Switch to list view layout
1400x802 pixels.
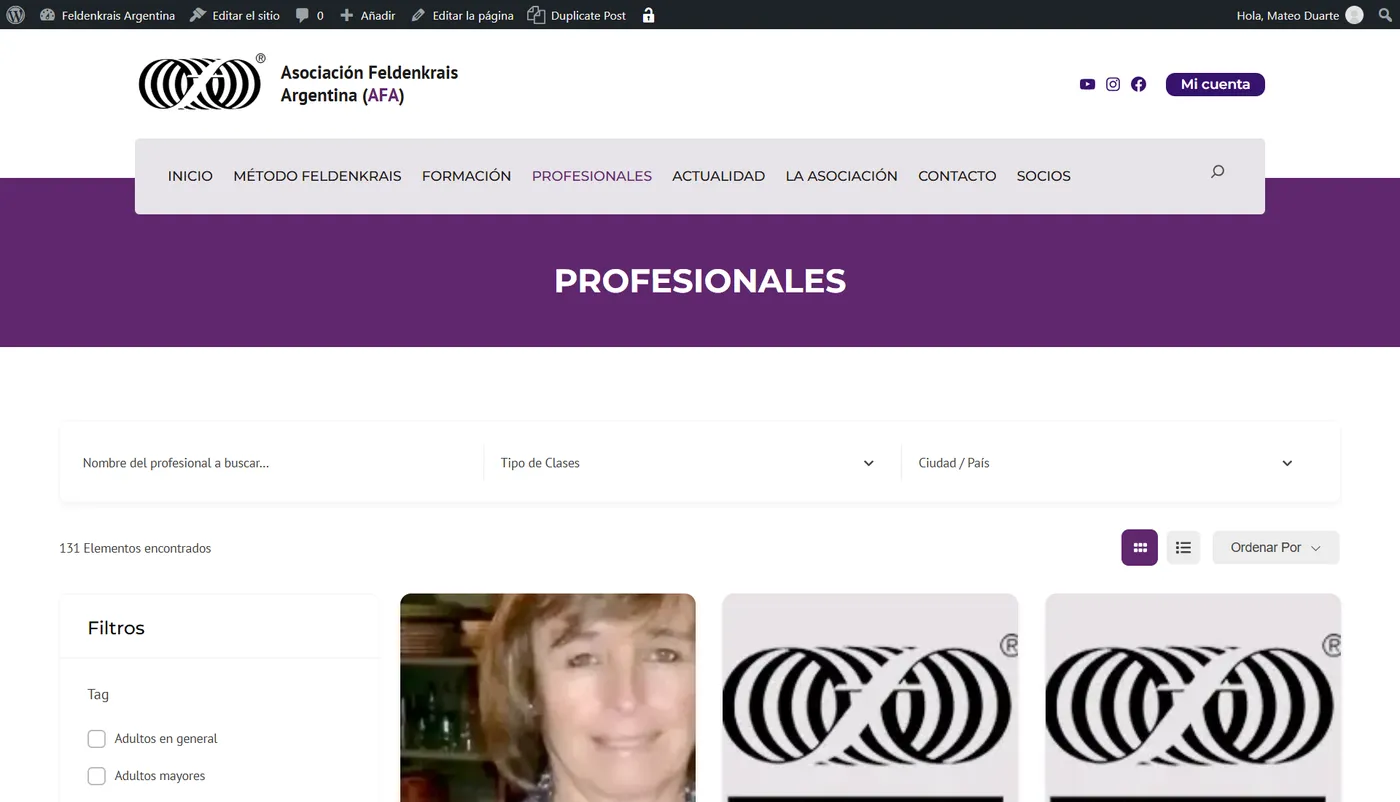pos(1183,547)
